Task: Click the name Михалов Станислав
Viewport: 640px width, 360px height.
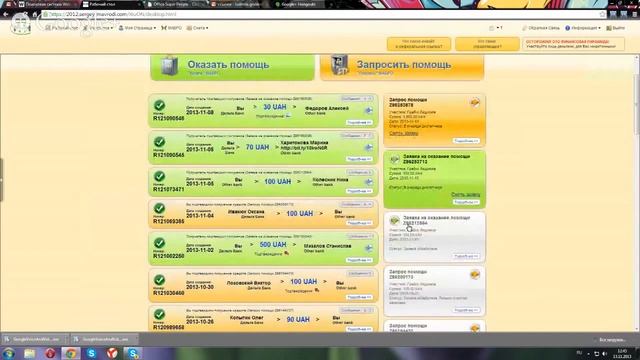Action: tap(327, 246)
